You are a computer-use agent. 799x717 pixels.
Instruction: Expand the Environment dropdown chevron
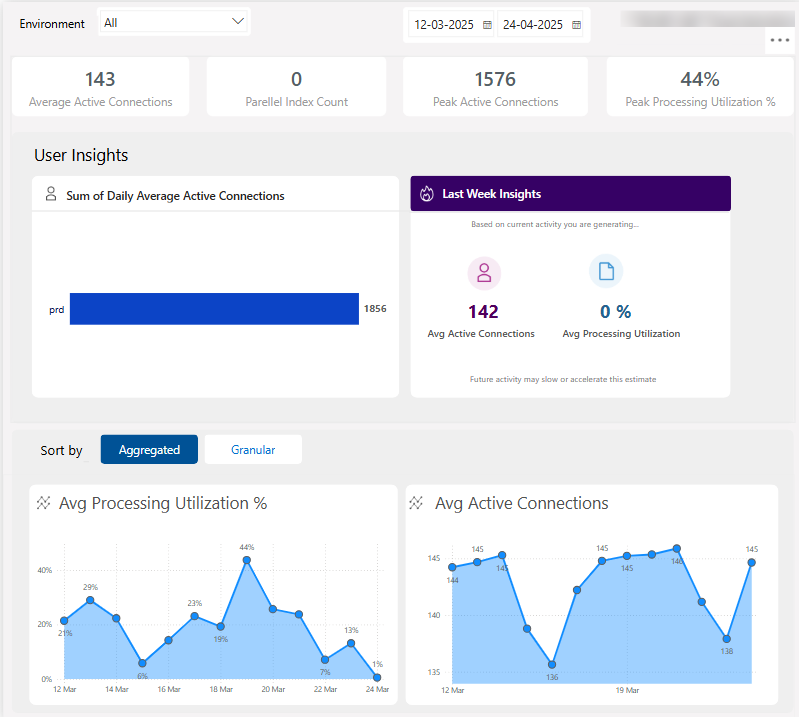[x=237, y=21]
